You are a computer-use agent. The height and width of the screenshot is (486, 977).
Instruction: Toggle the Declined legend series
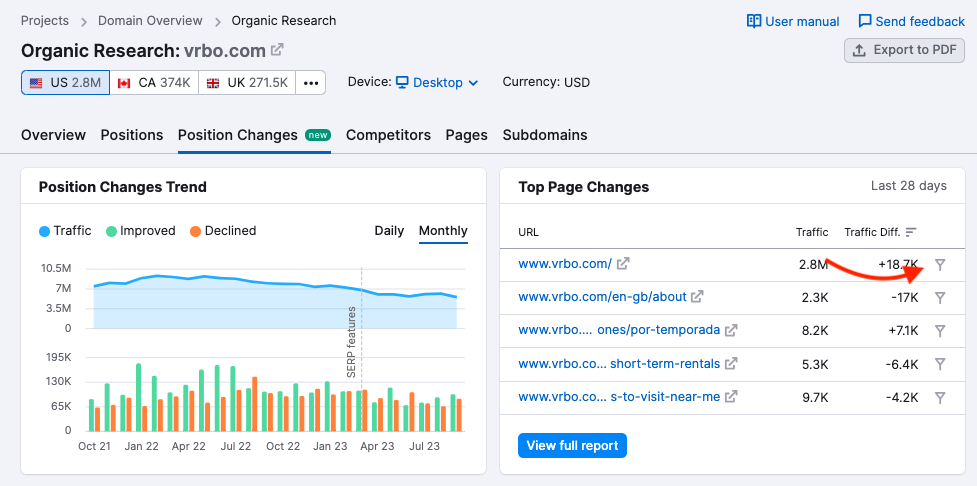[x=222, y=231]
